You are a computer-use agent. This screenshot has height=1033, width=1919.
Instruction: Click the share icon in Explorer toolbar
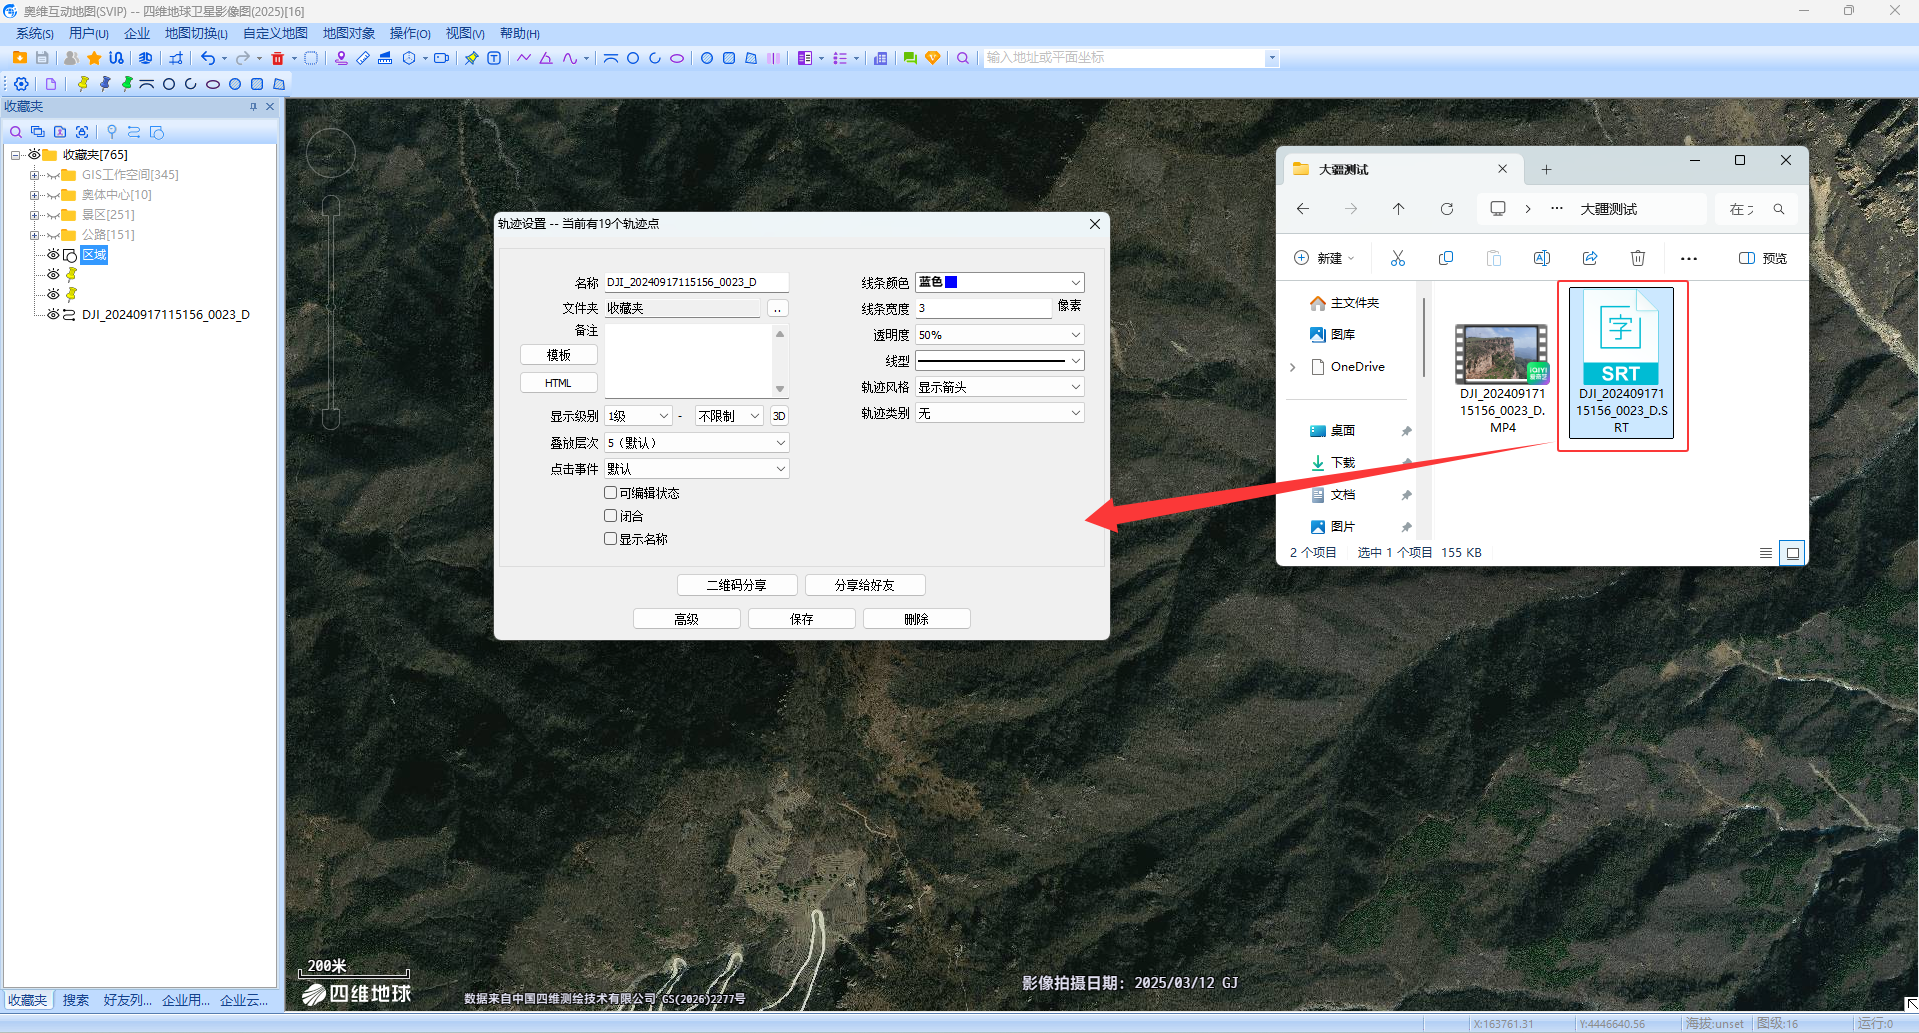[1590, 258]
